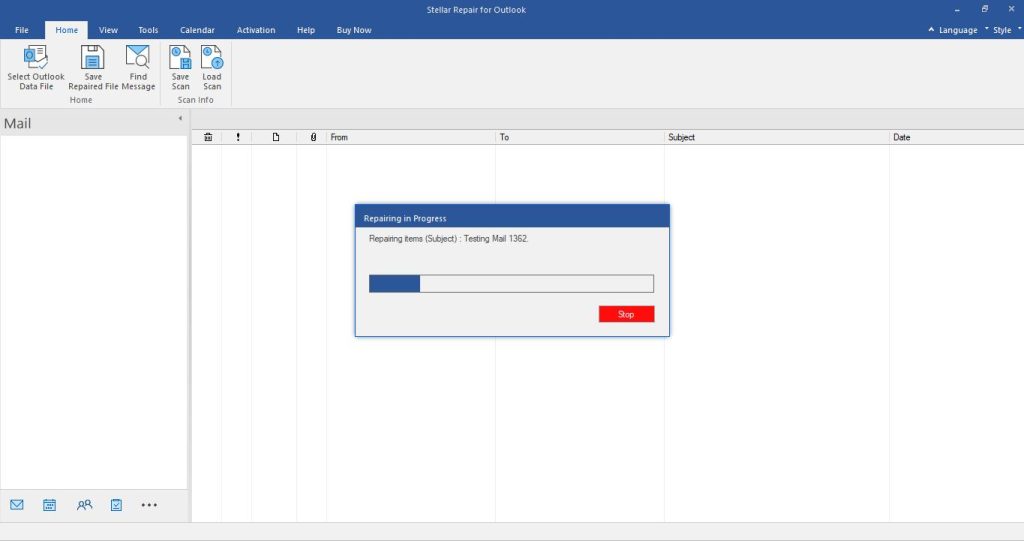
Task: Collapse the Mail pane arrow
Action: click(180, 118)
